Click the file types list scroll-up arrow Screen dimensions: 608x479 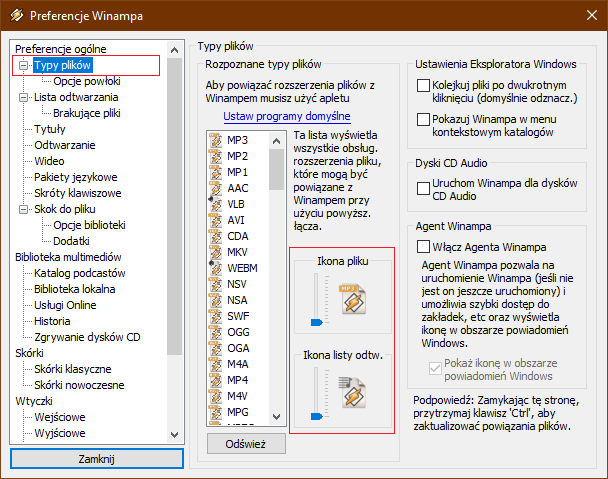coord(276,141)
